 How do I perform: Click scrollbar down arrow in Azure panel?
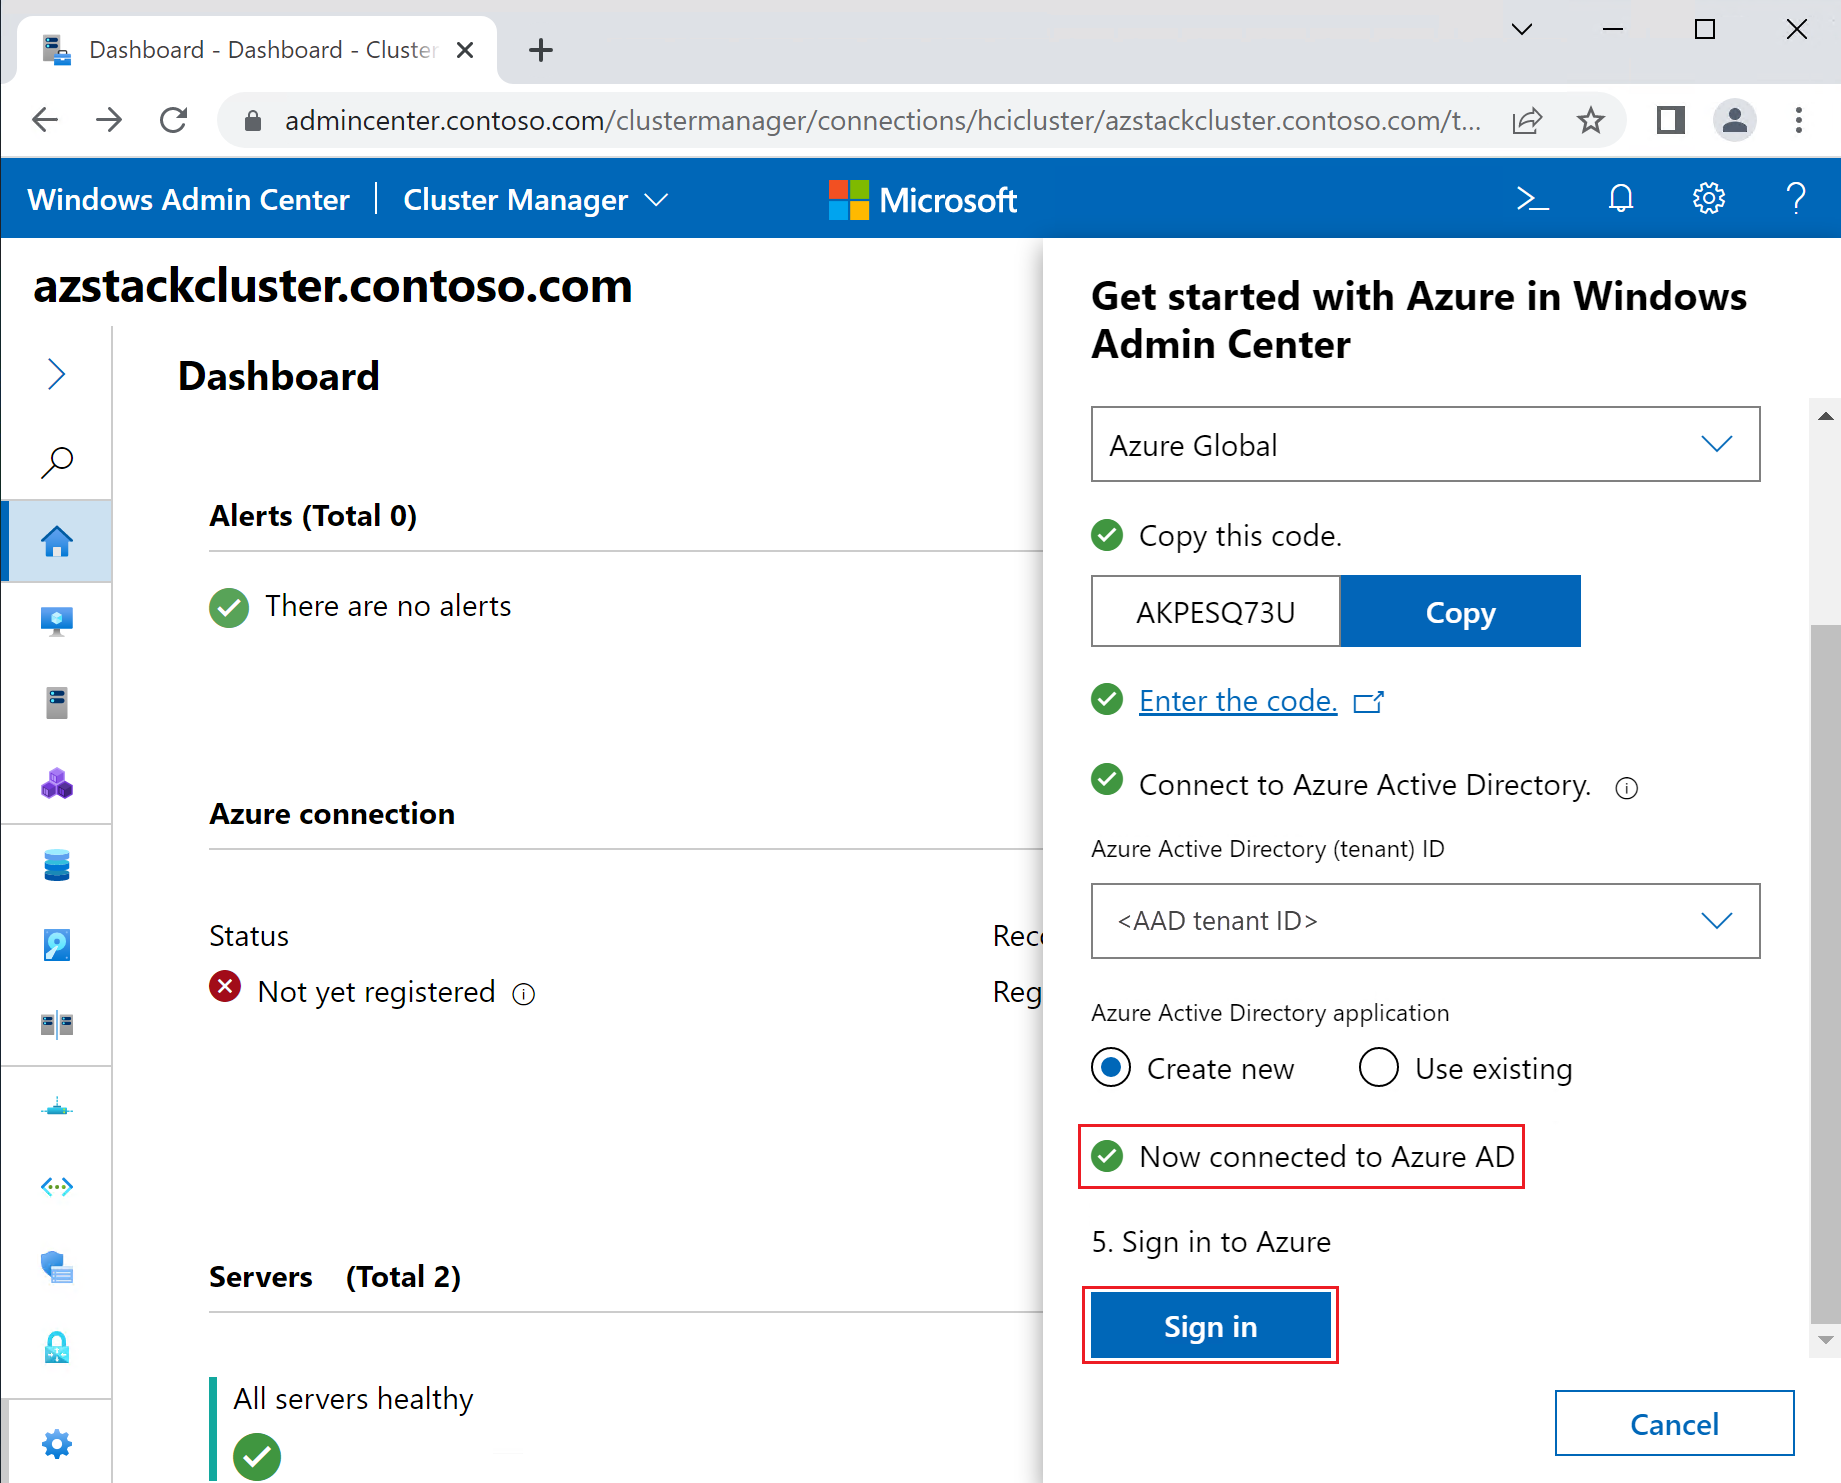coord(1826,1340)
